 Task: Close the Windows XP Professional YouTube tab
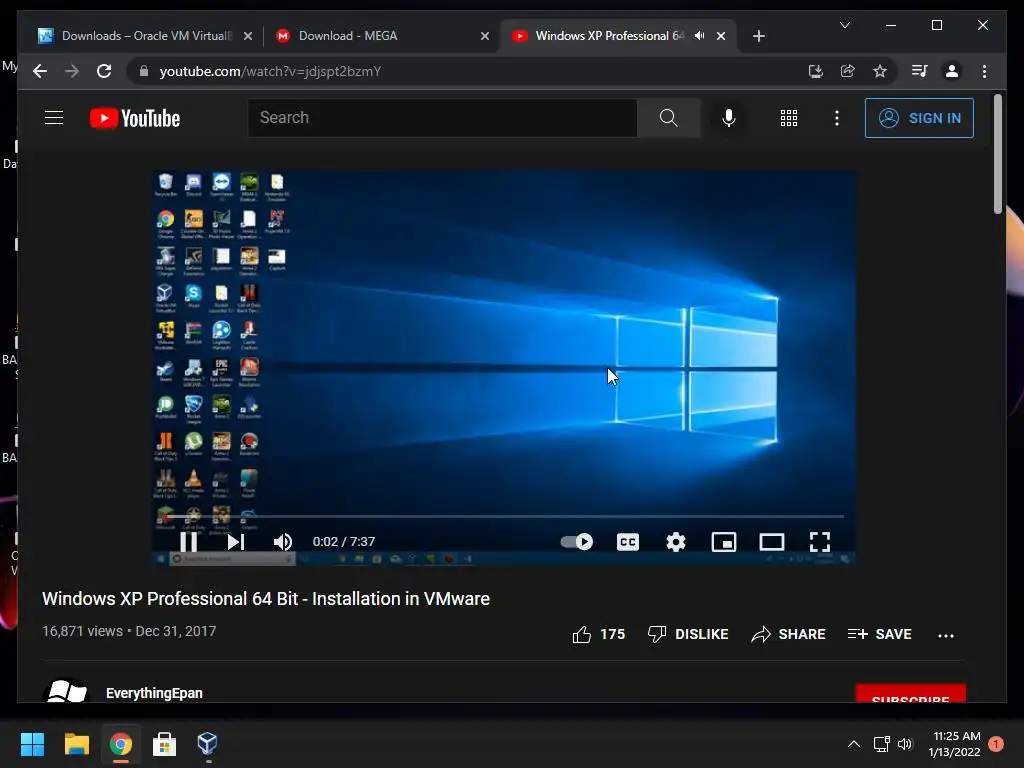721,36
